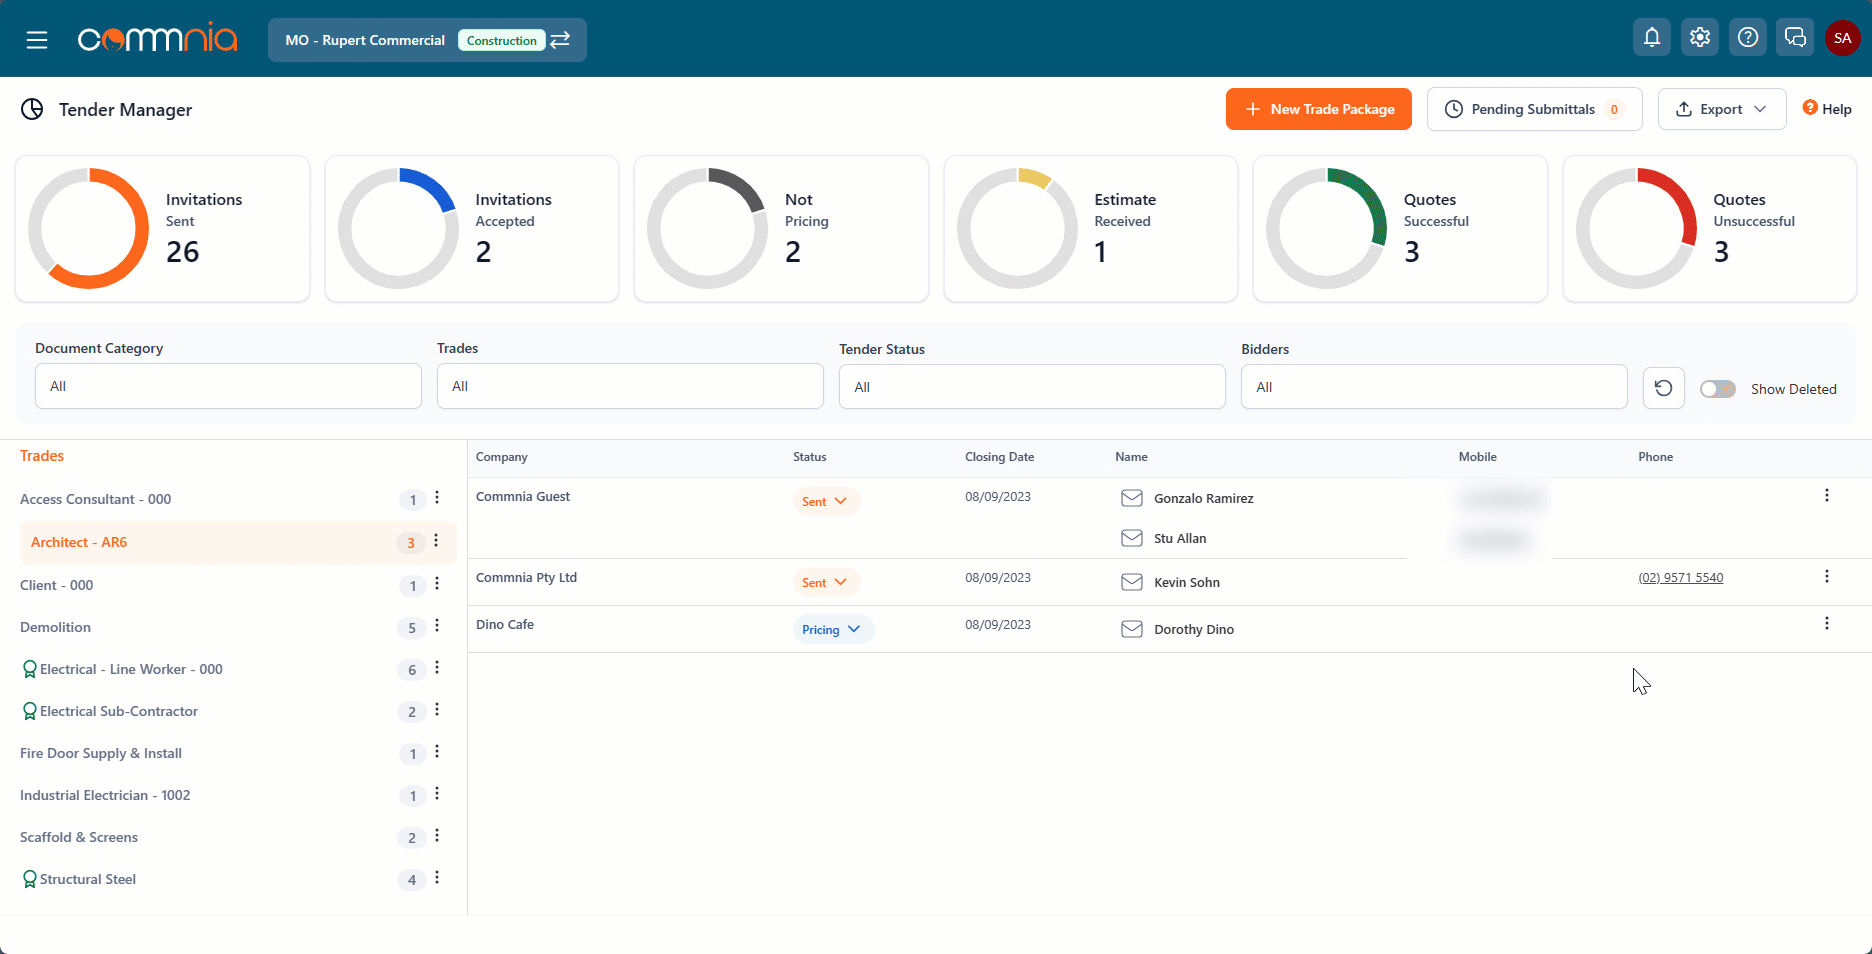Click the award ribbon icon beside Structural Steel

tap(30, 879)
